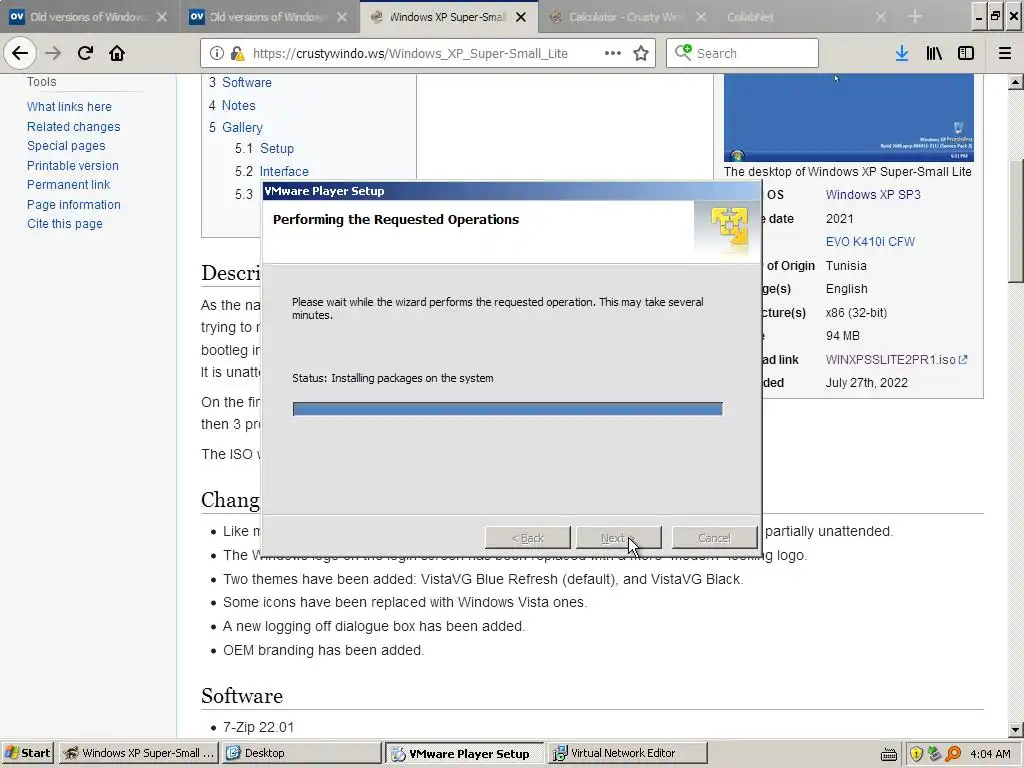The height and width of the screenshot is (768, 1024).
Task: Open external link icon beside WINXPSSLITE2PR1.iso
Action: pos(963,359)
